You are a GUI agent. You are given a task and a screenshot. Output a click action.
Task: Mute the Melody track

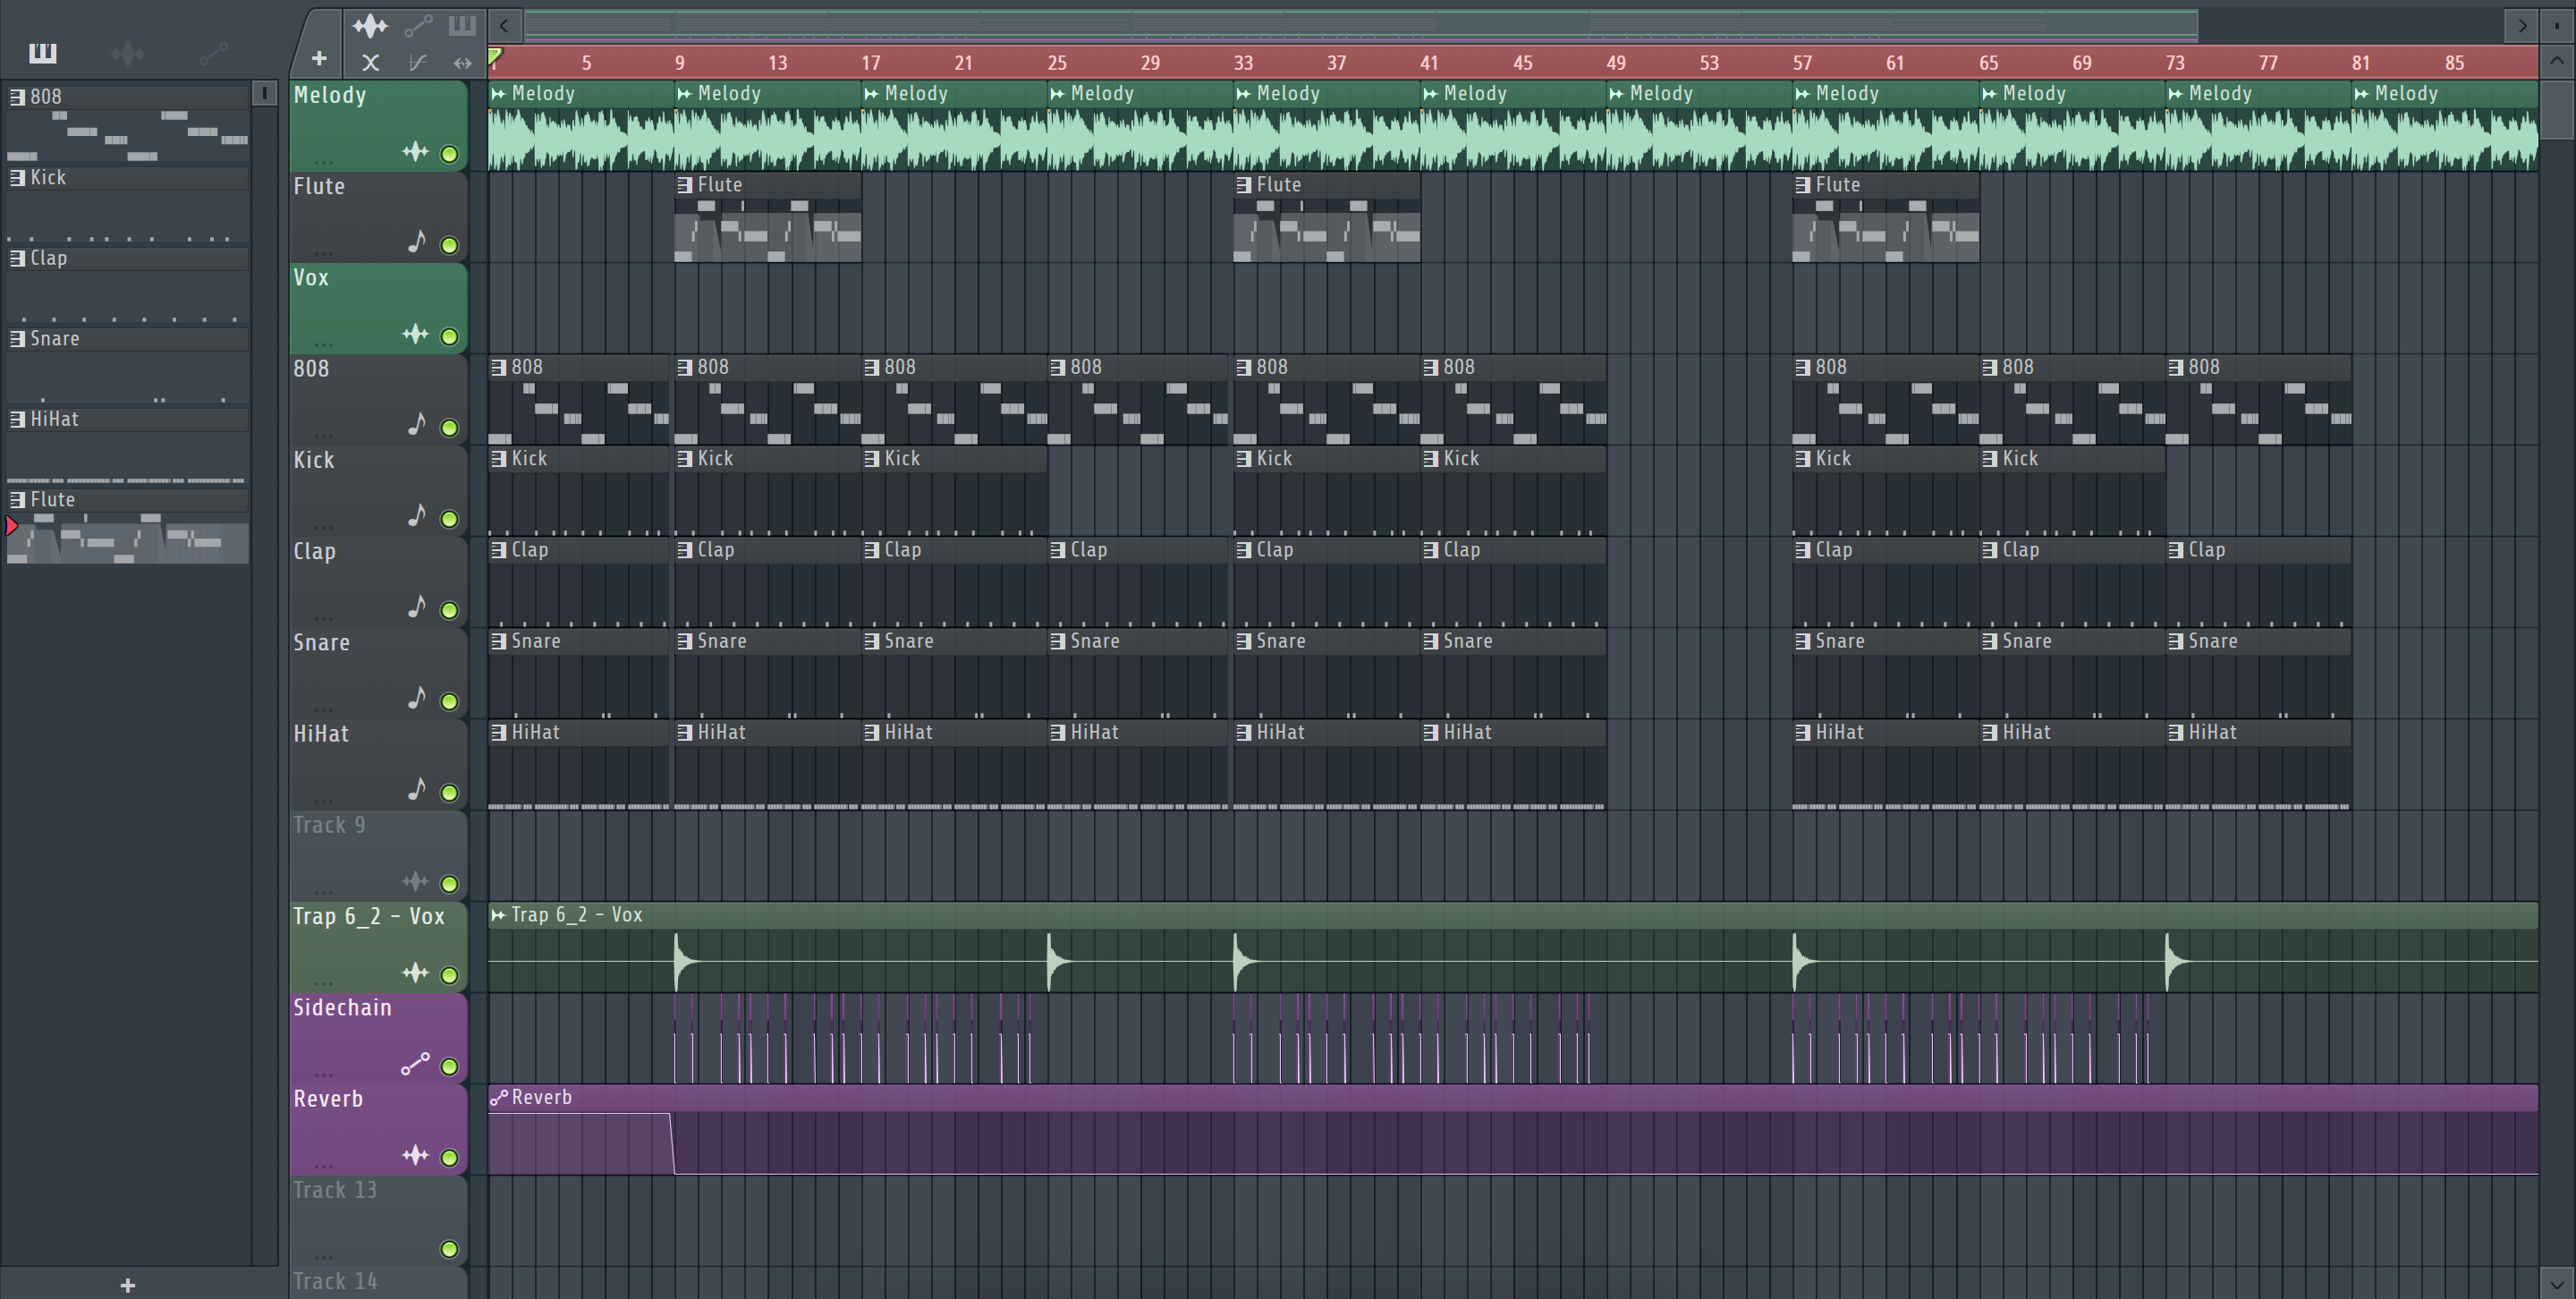pyautogui.click(x=449, y=154)
